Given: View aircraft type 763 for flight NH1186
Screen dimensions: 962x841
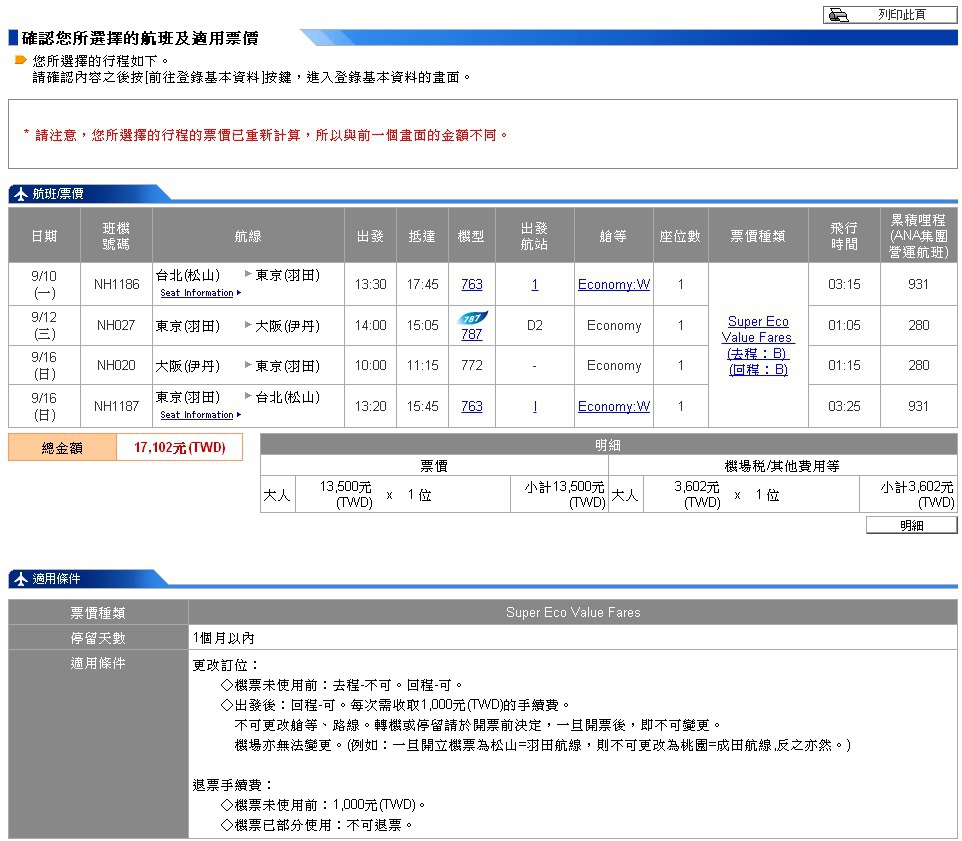Looking at the screenshot, I should pyautogui.click(x=471, y=285).
